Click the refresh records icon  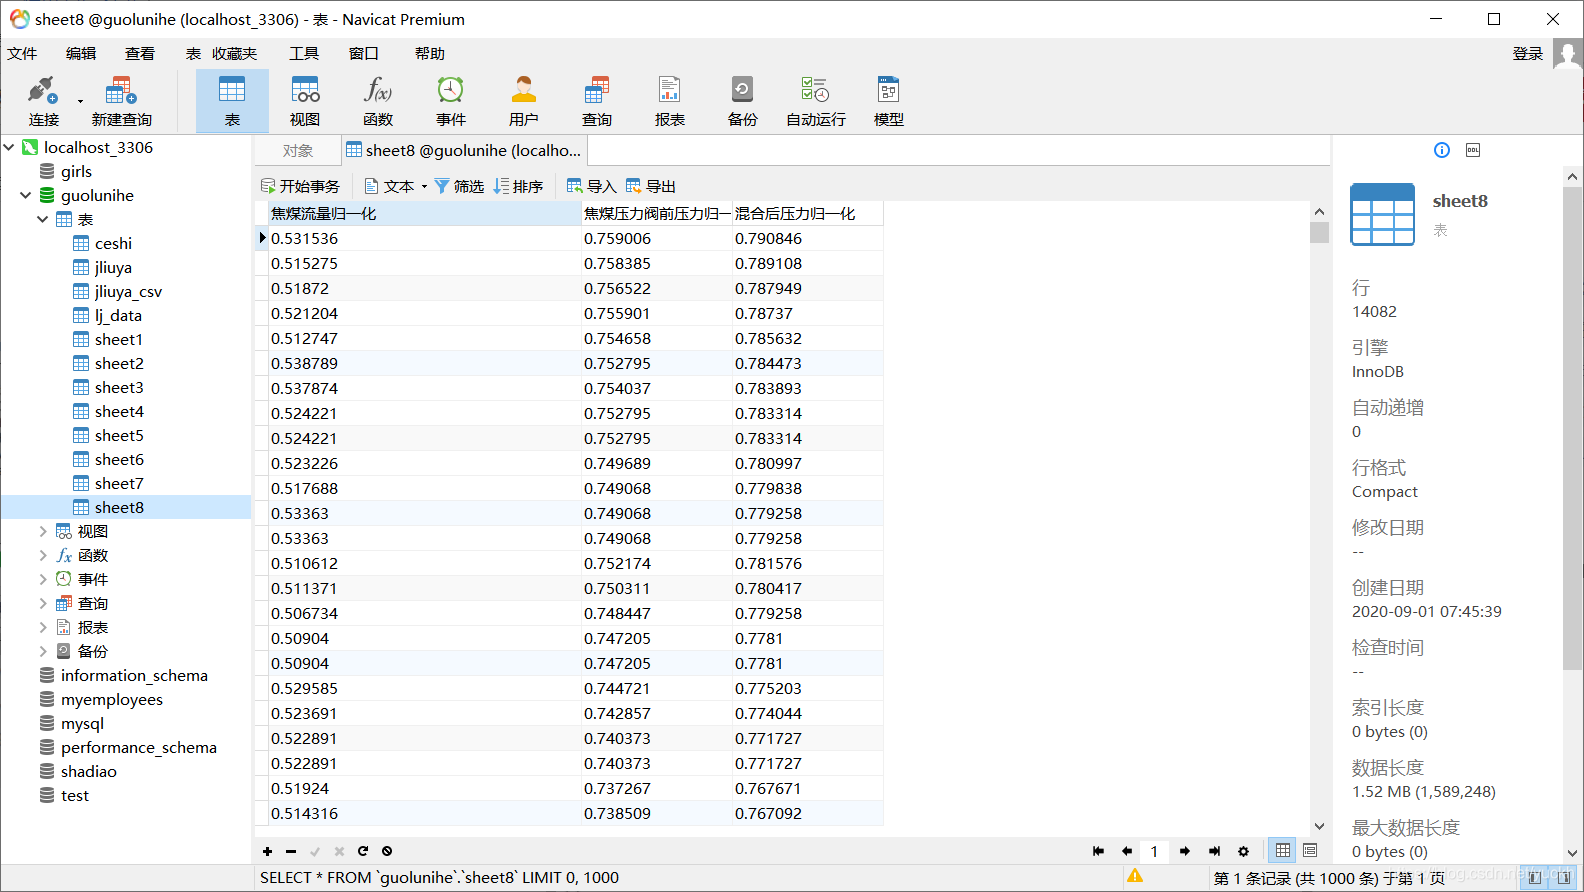tap(363, 852)
